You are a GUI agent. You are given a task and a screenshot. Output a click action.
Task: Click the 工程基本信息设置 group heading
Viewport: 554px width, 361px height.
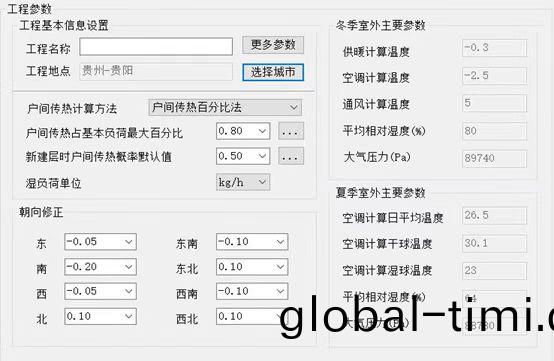[64, 25]
